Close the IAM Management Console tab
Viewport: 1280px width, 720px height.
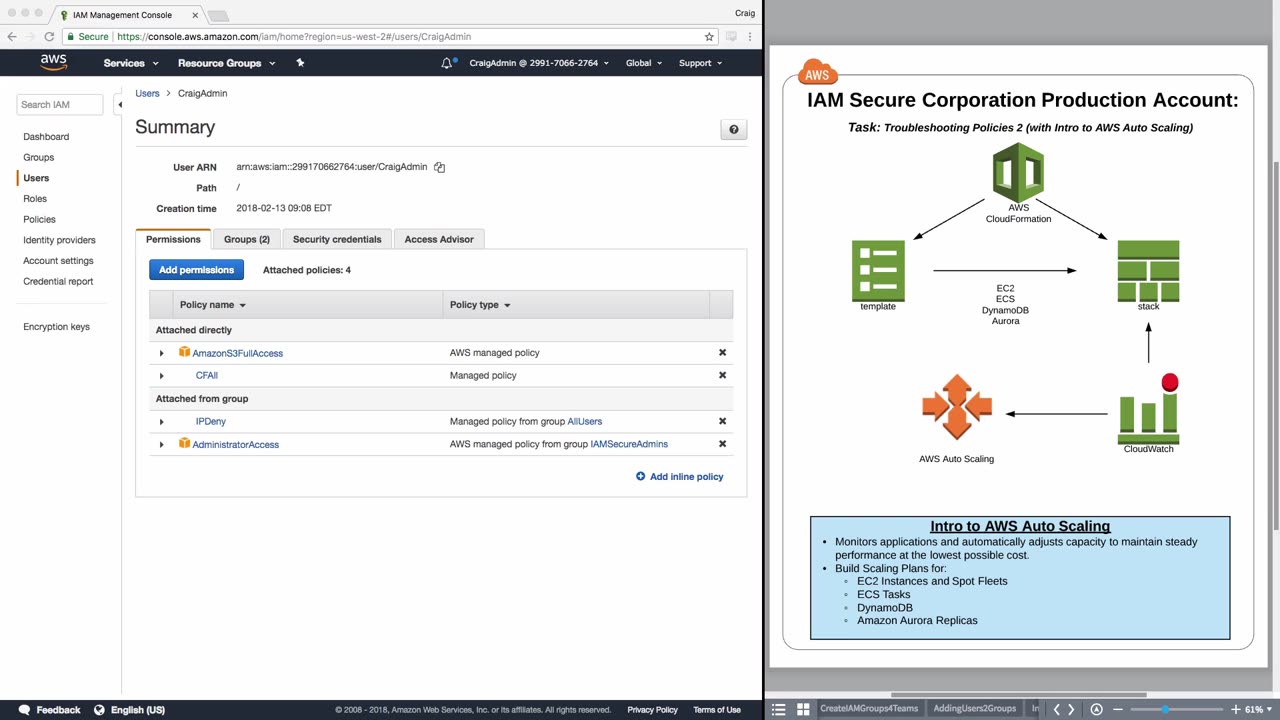195,15
